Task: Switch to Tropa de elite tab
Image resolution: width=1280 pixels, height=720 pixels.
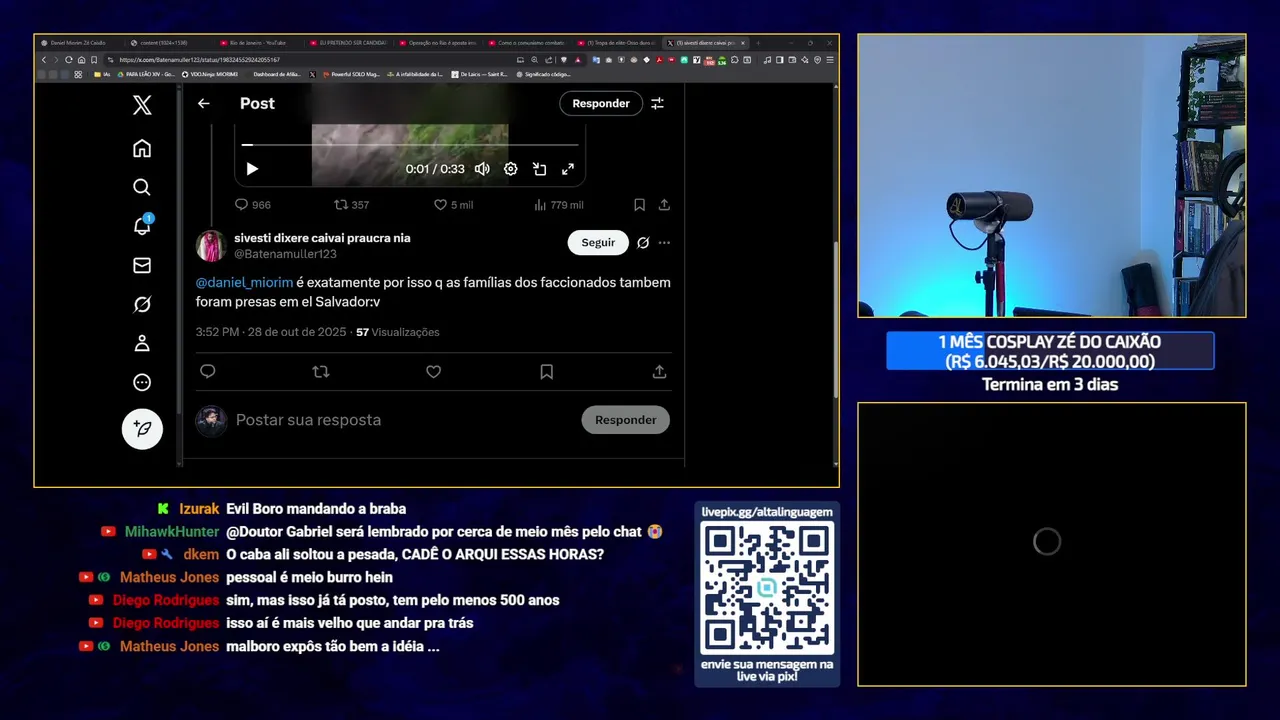Action: (616, 43)
